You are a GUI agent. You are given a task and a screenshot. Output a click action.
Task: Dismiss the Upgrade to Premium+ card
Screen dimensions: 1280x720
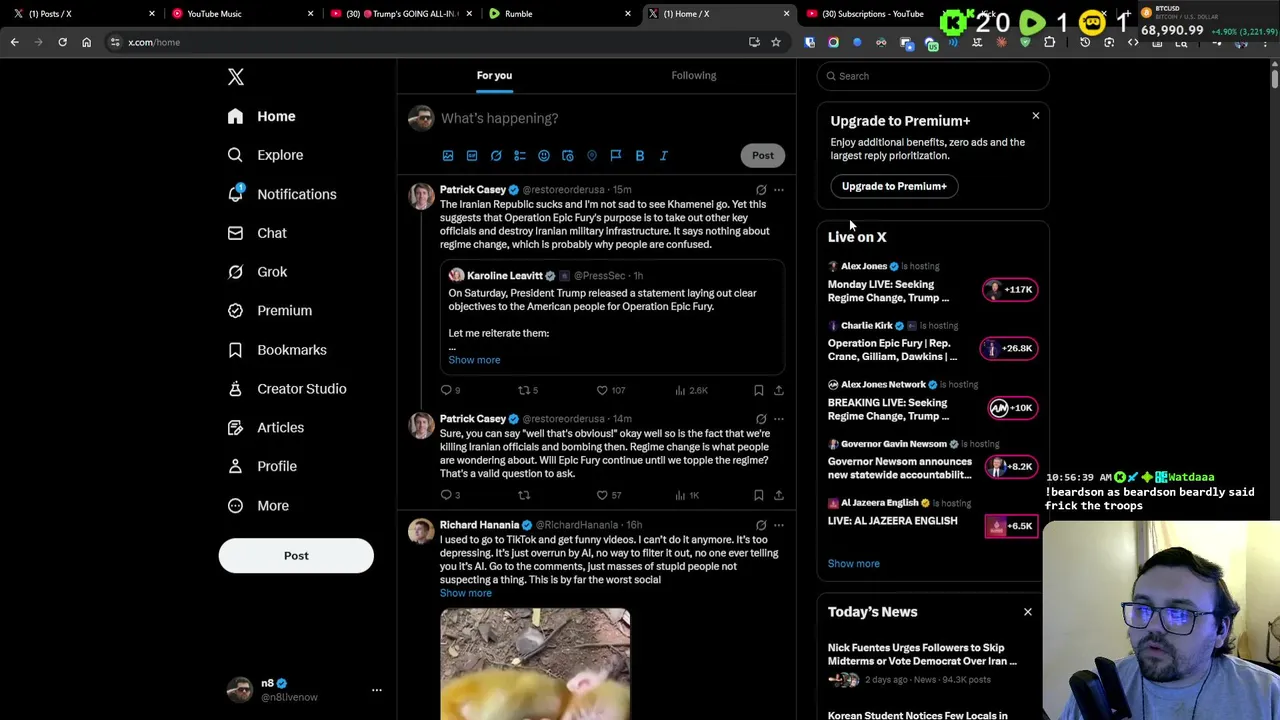pos(1036,116)
